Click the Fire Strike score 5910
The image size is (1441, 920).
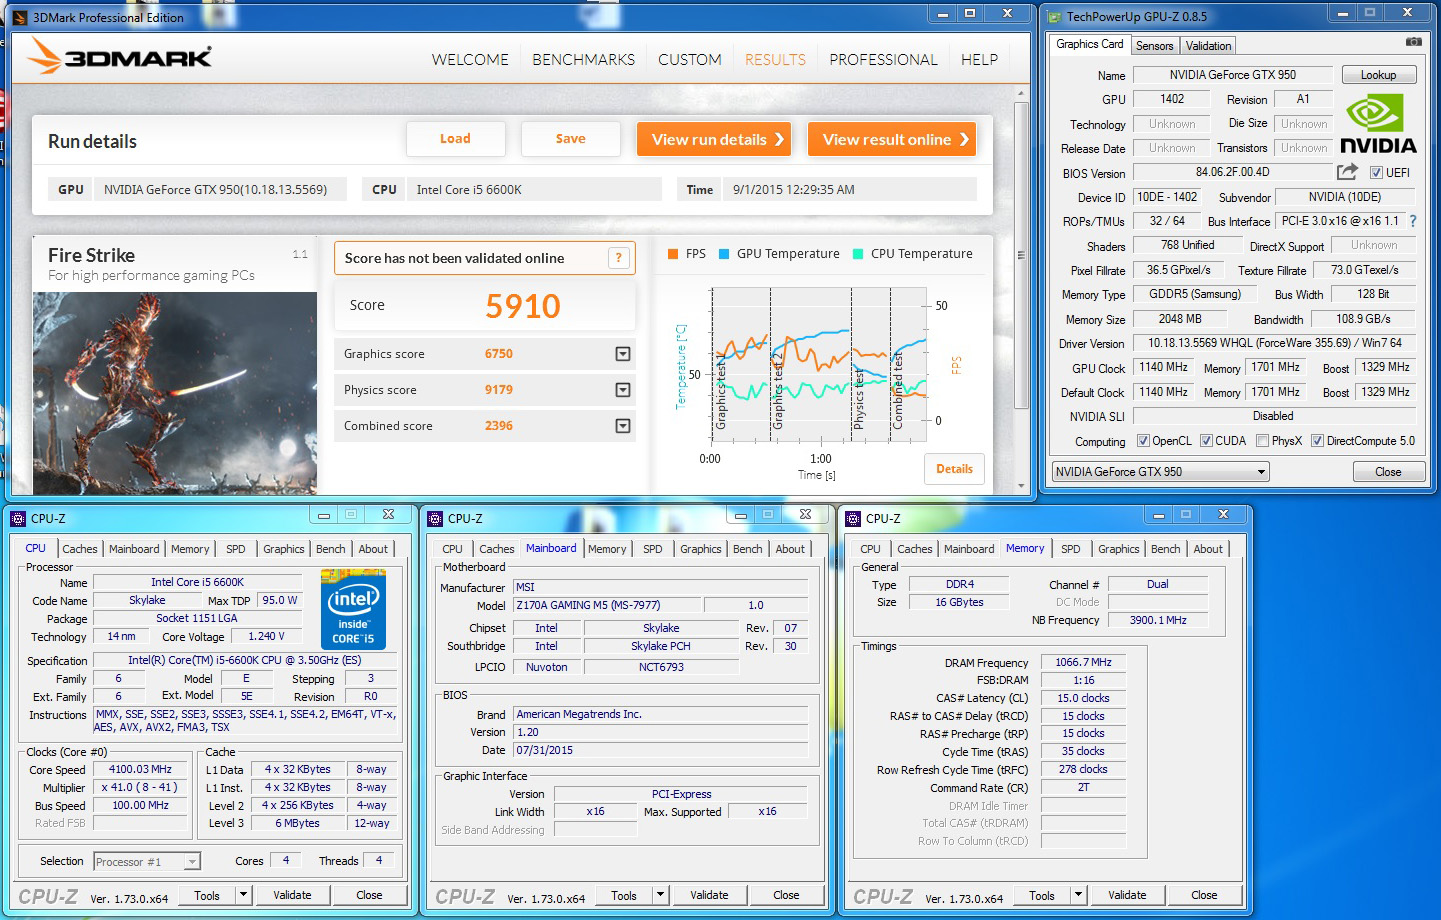(x=523, y=306)
